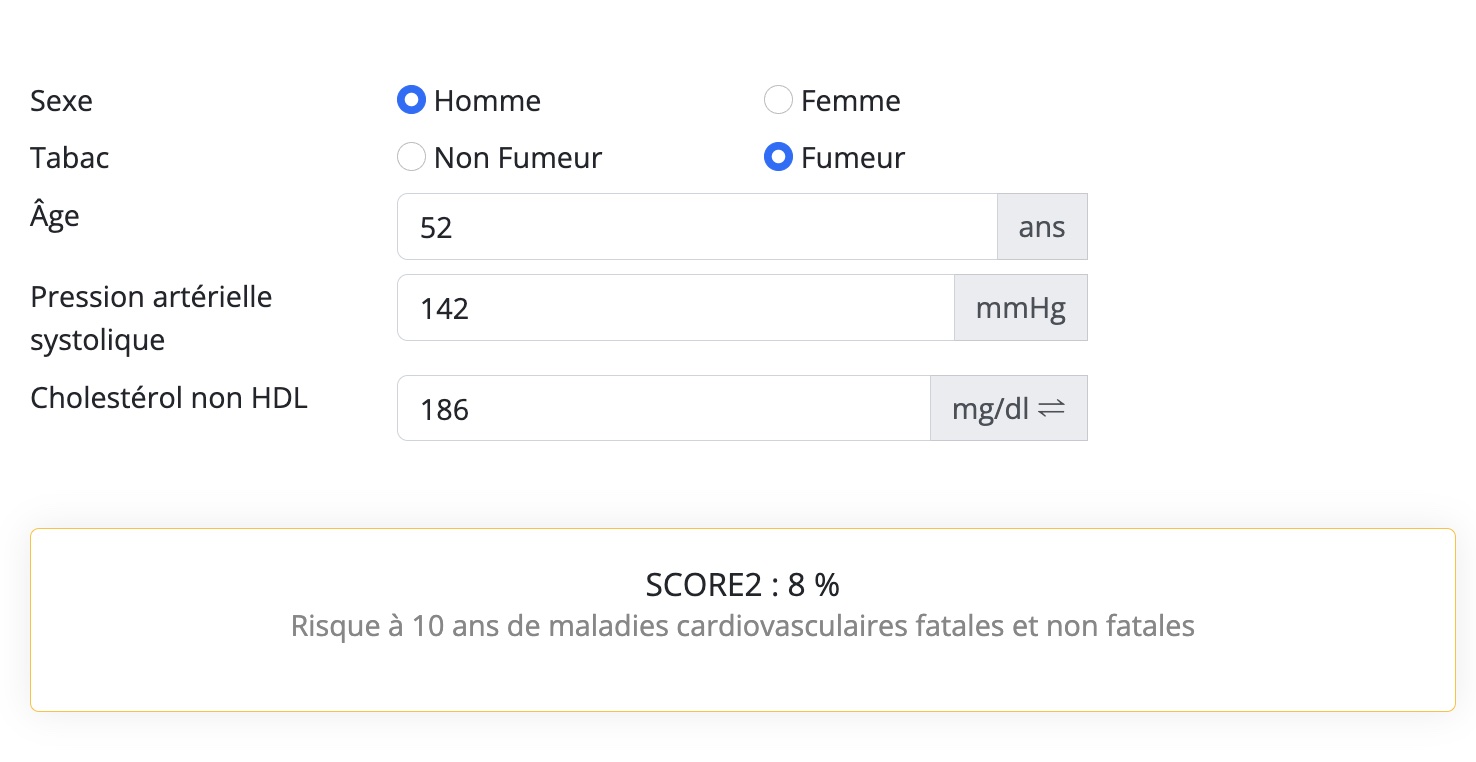Click the 10-year cardiovascular risk description
Image resolution: width=1476 pixels, height=762 pixels.
(743, 626)
